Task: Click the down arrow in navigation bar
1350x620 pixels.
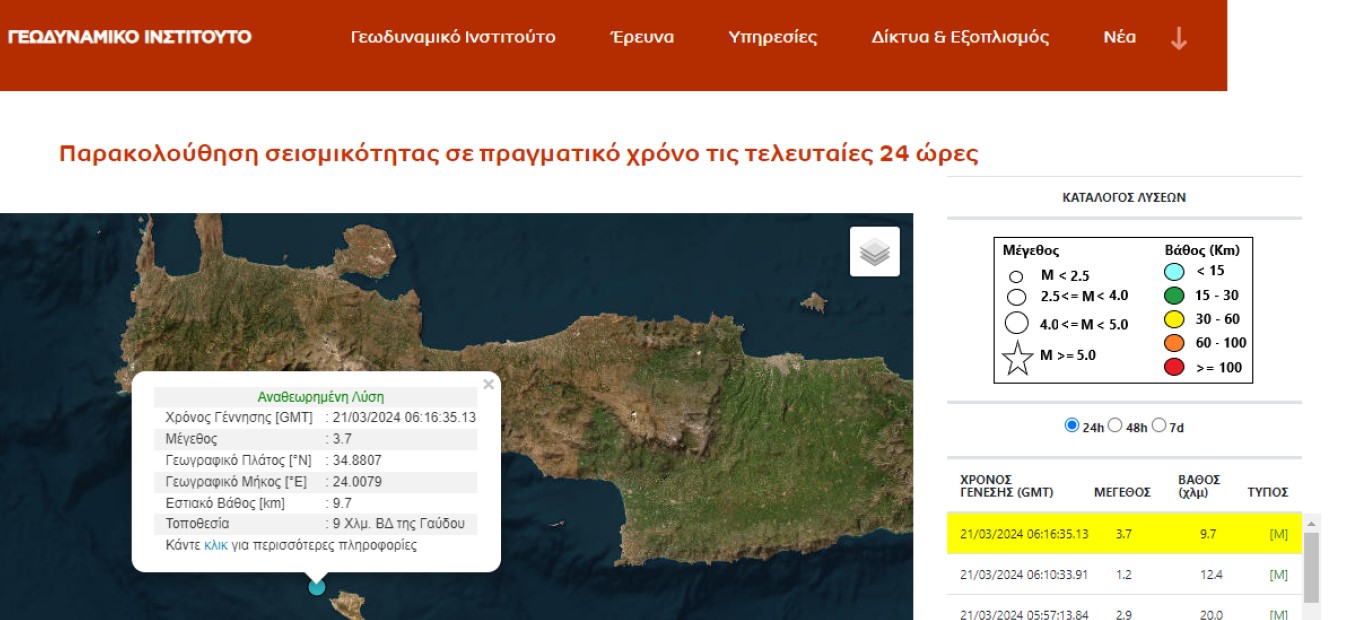Action: (x=1179, y=38)
